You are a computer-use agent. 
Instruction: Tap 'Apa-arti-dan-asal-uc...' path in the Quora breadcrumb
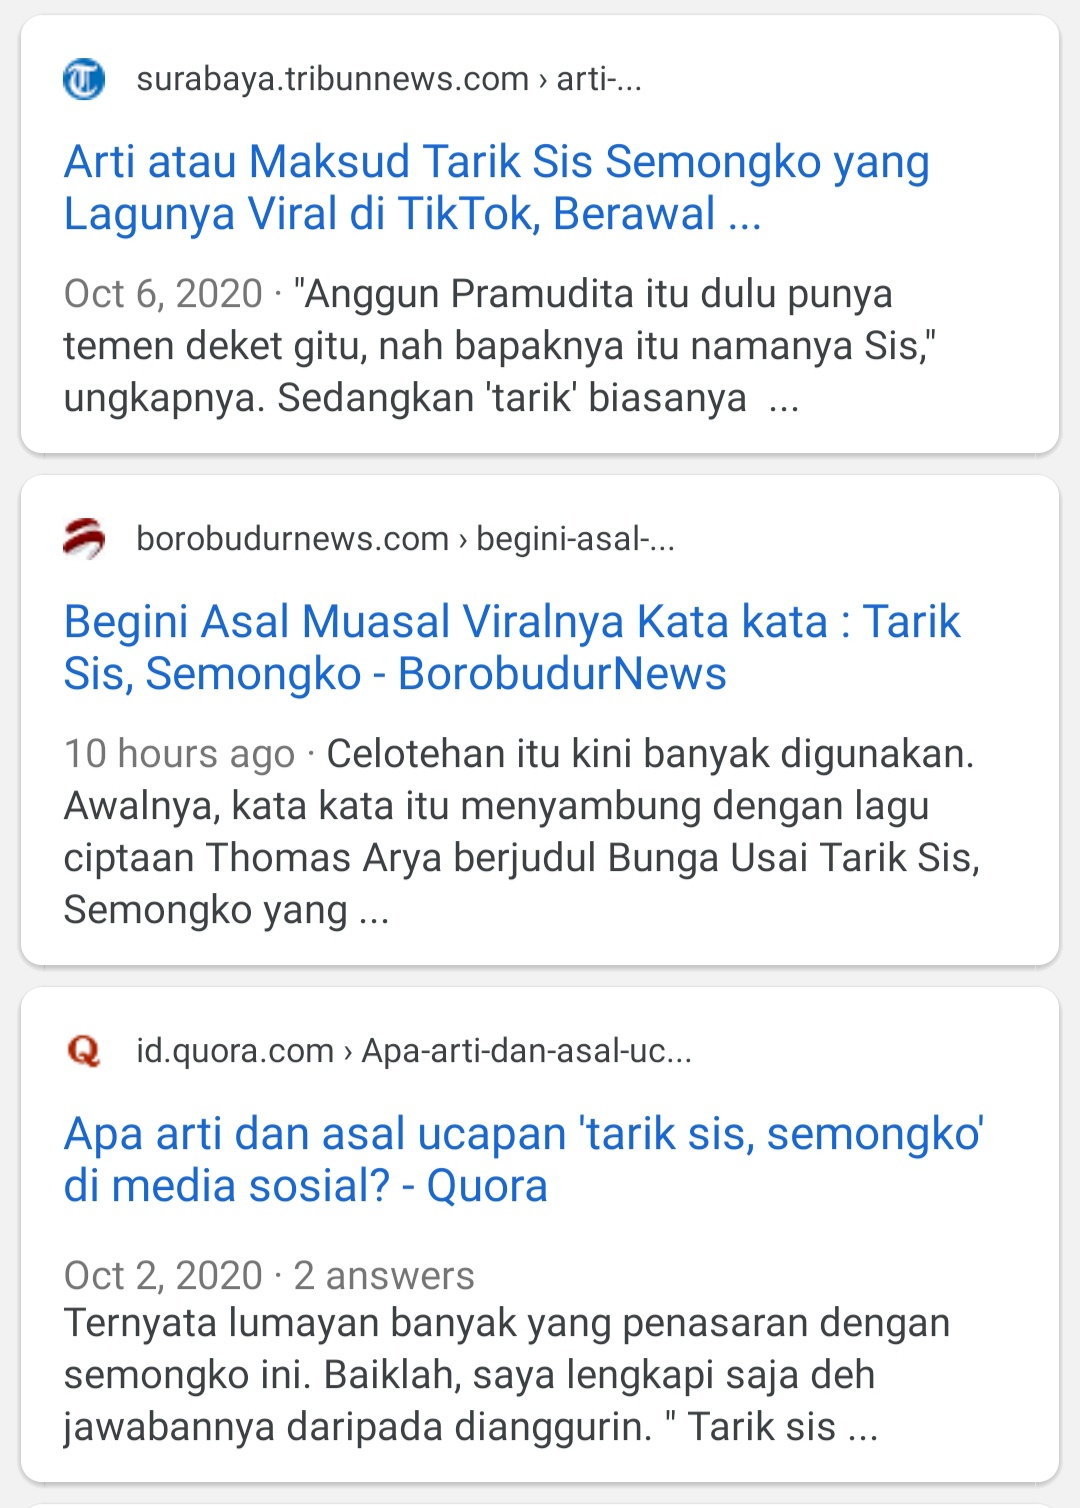[527, 1051]
